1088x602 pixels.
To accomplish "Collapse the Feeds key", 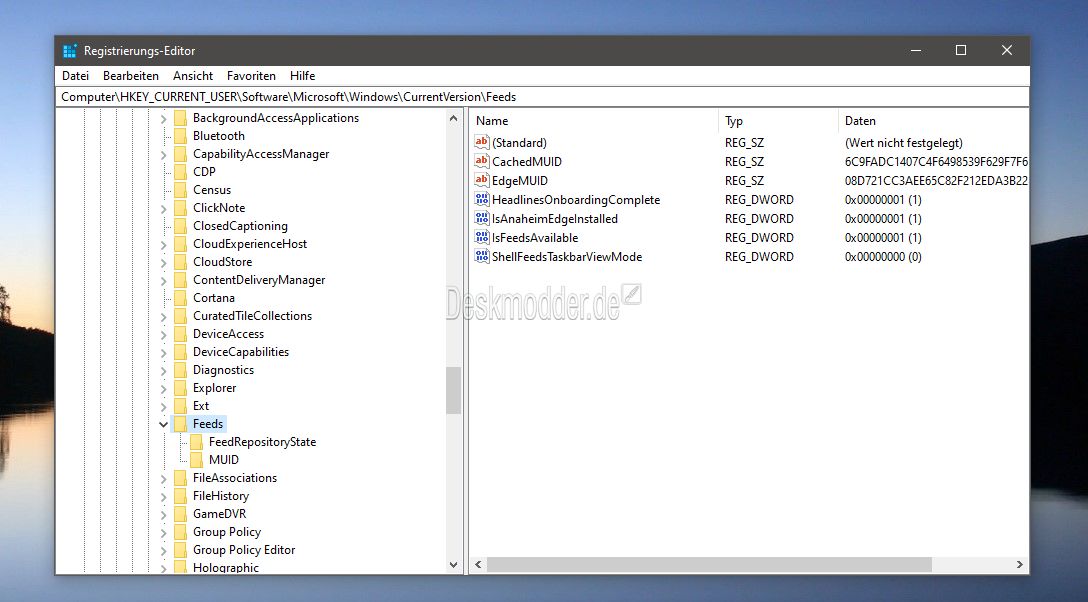I will pyautogui.click(x=164, y=424).
